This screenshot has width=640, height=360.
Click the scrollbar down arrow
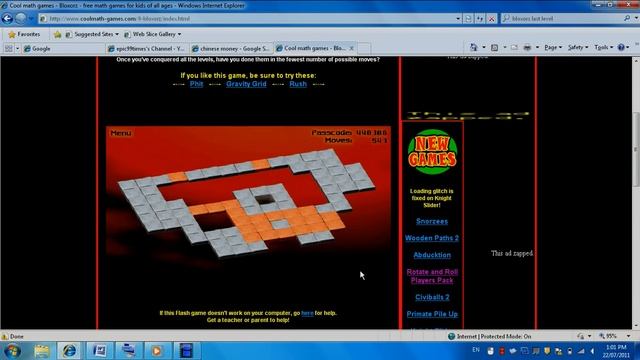pyautogui.click(x=636, y=326)
